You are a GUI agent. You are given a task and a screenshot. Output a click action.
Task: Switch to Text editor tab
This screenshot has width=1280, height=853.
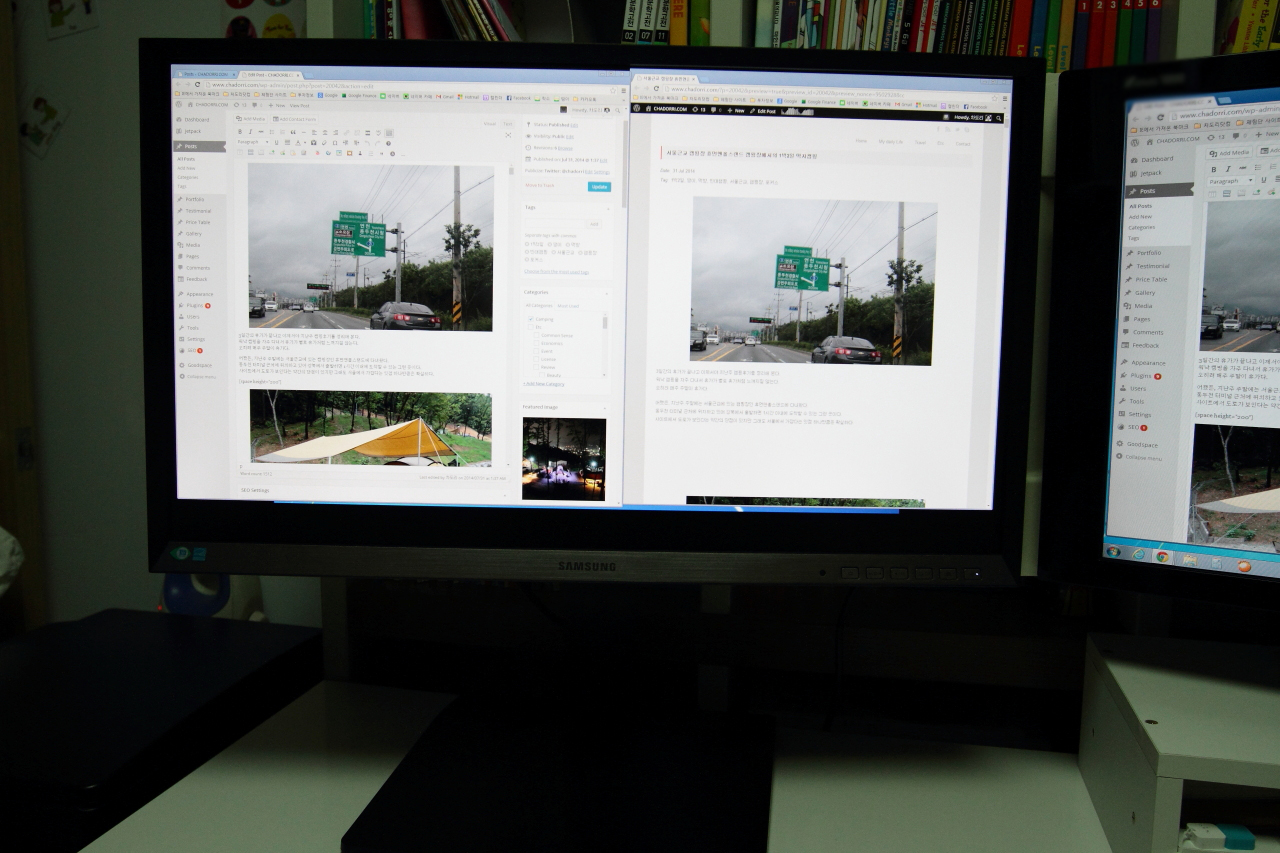[x=507, y=124]
